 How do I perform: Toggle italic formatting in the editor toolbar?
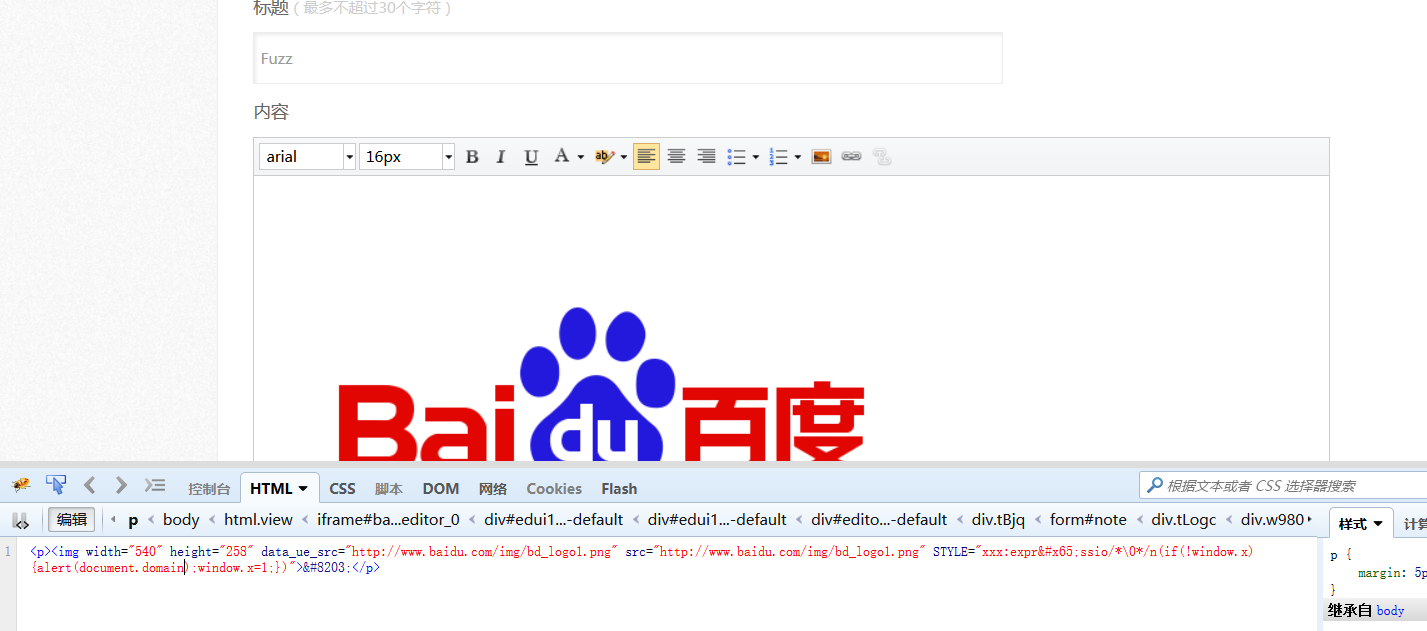(x=501, y=157)
